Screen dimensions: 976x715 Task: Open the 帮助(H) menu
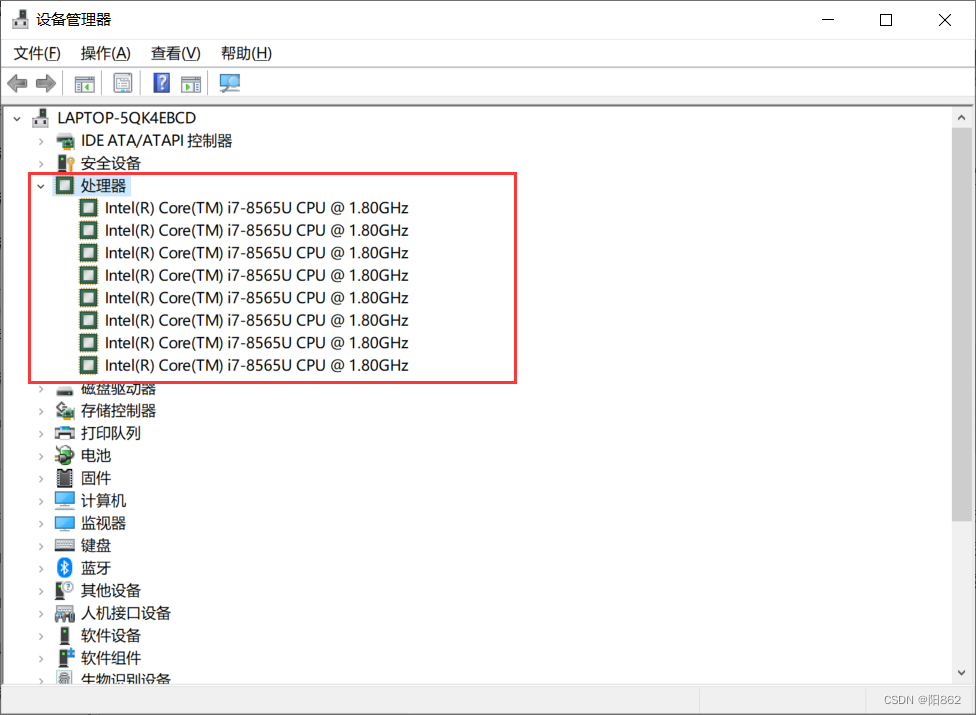(246, 54)
